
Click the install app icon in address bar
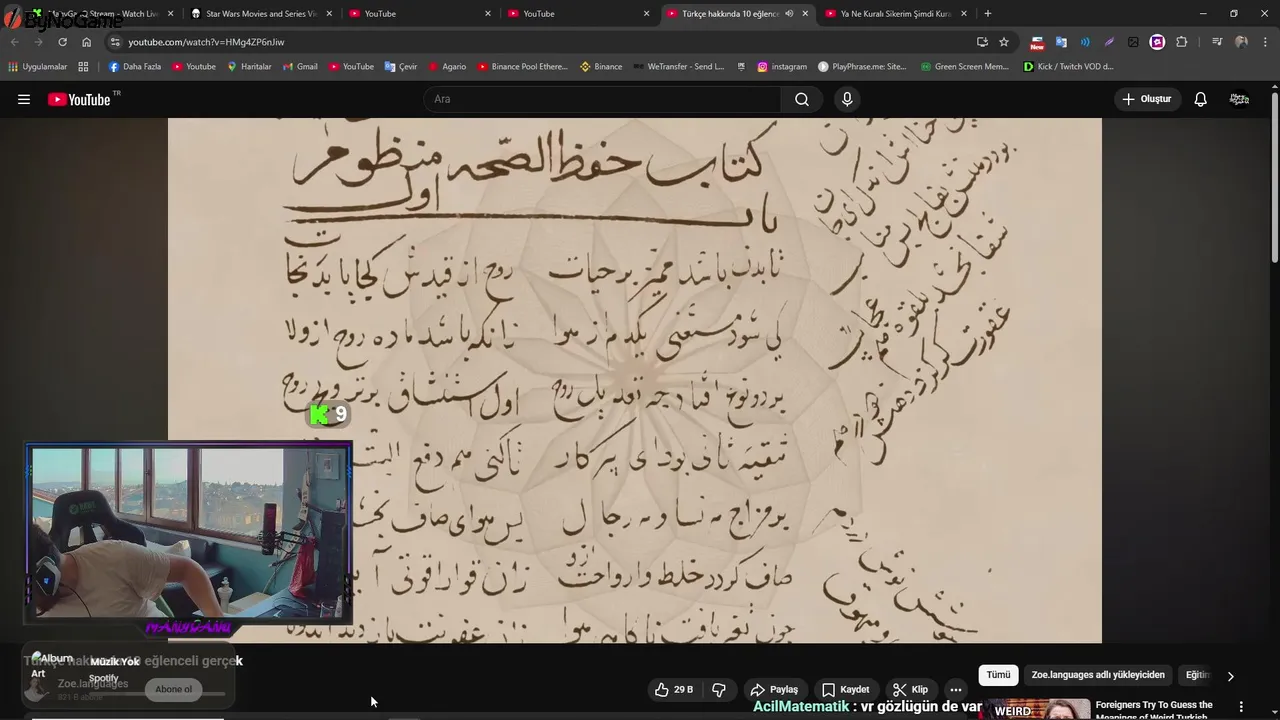coord(982,42)
